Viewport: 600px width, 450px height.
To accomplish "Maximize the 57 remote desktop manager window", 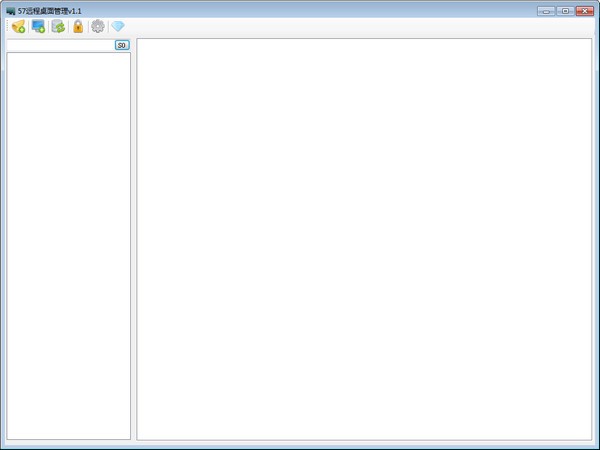I will coord(565,11).
